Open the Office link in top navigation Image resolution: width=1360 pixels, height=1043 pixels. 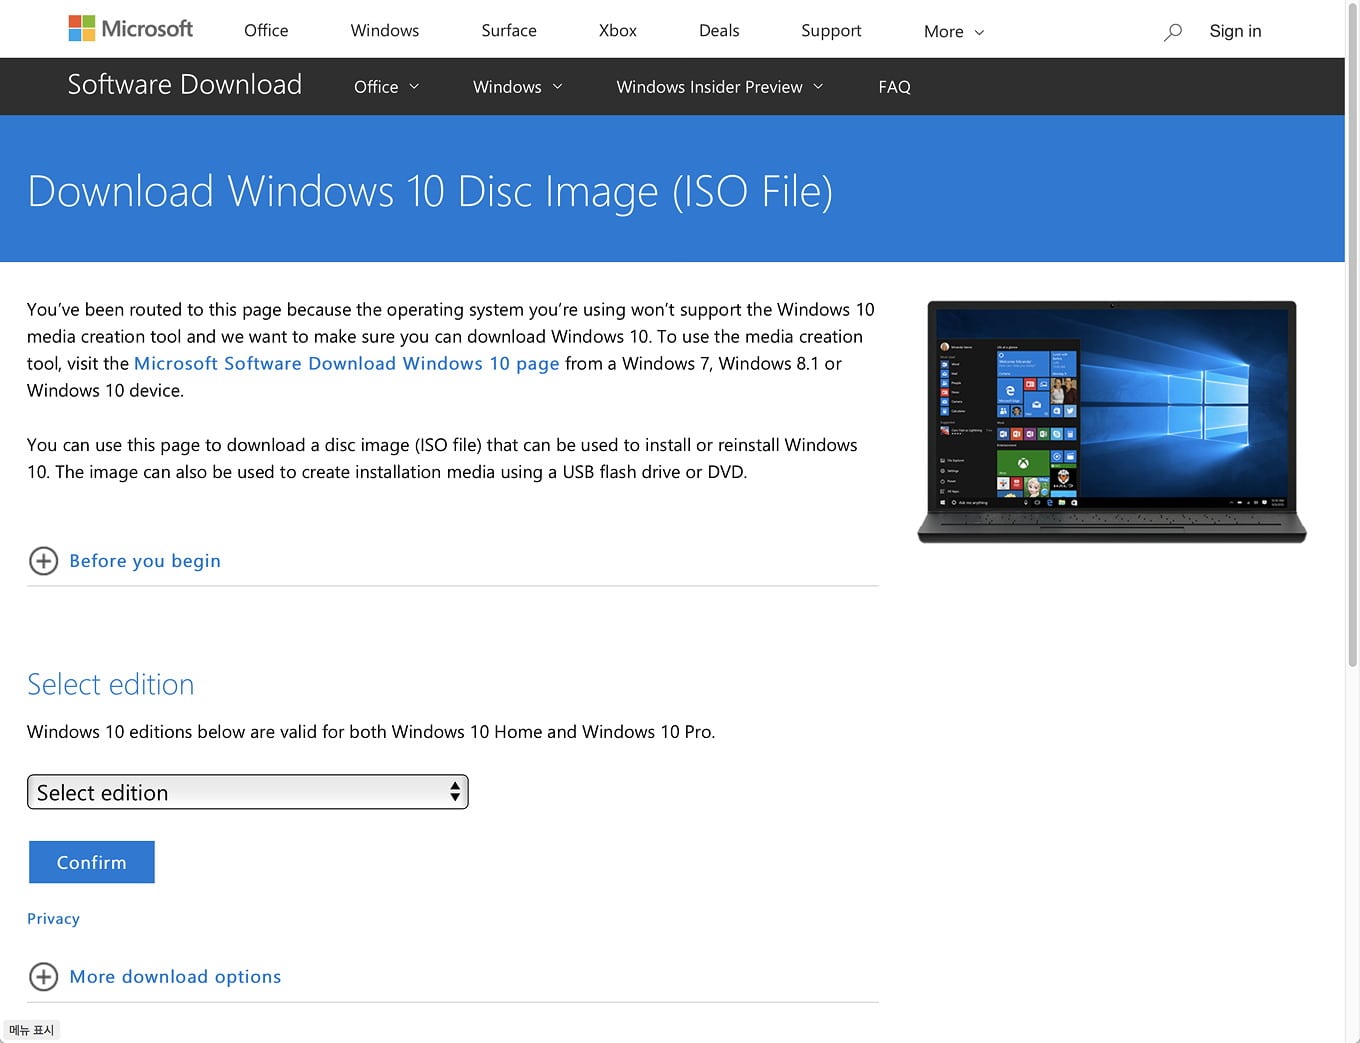[266, 31]
